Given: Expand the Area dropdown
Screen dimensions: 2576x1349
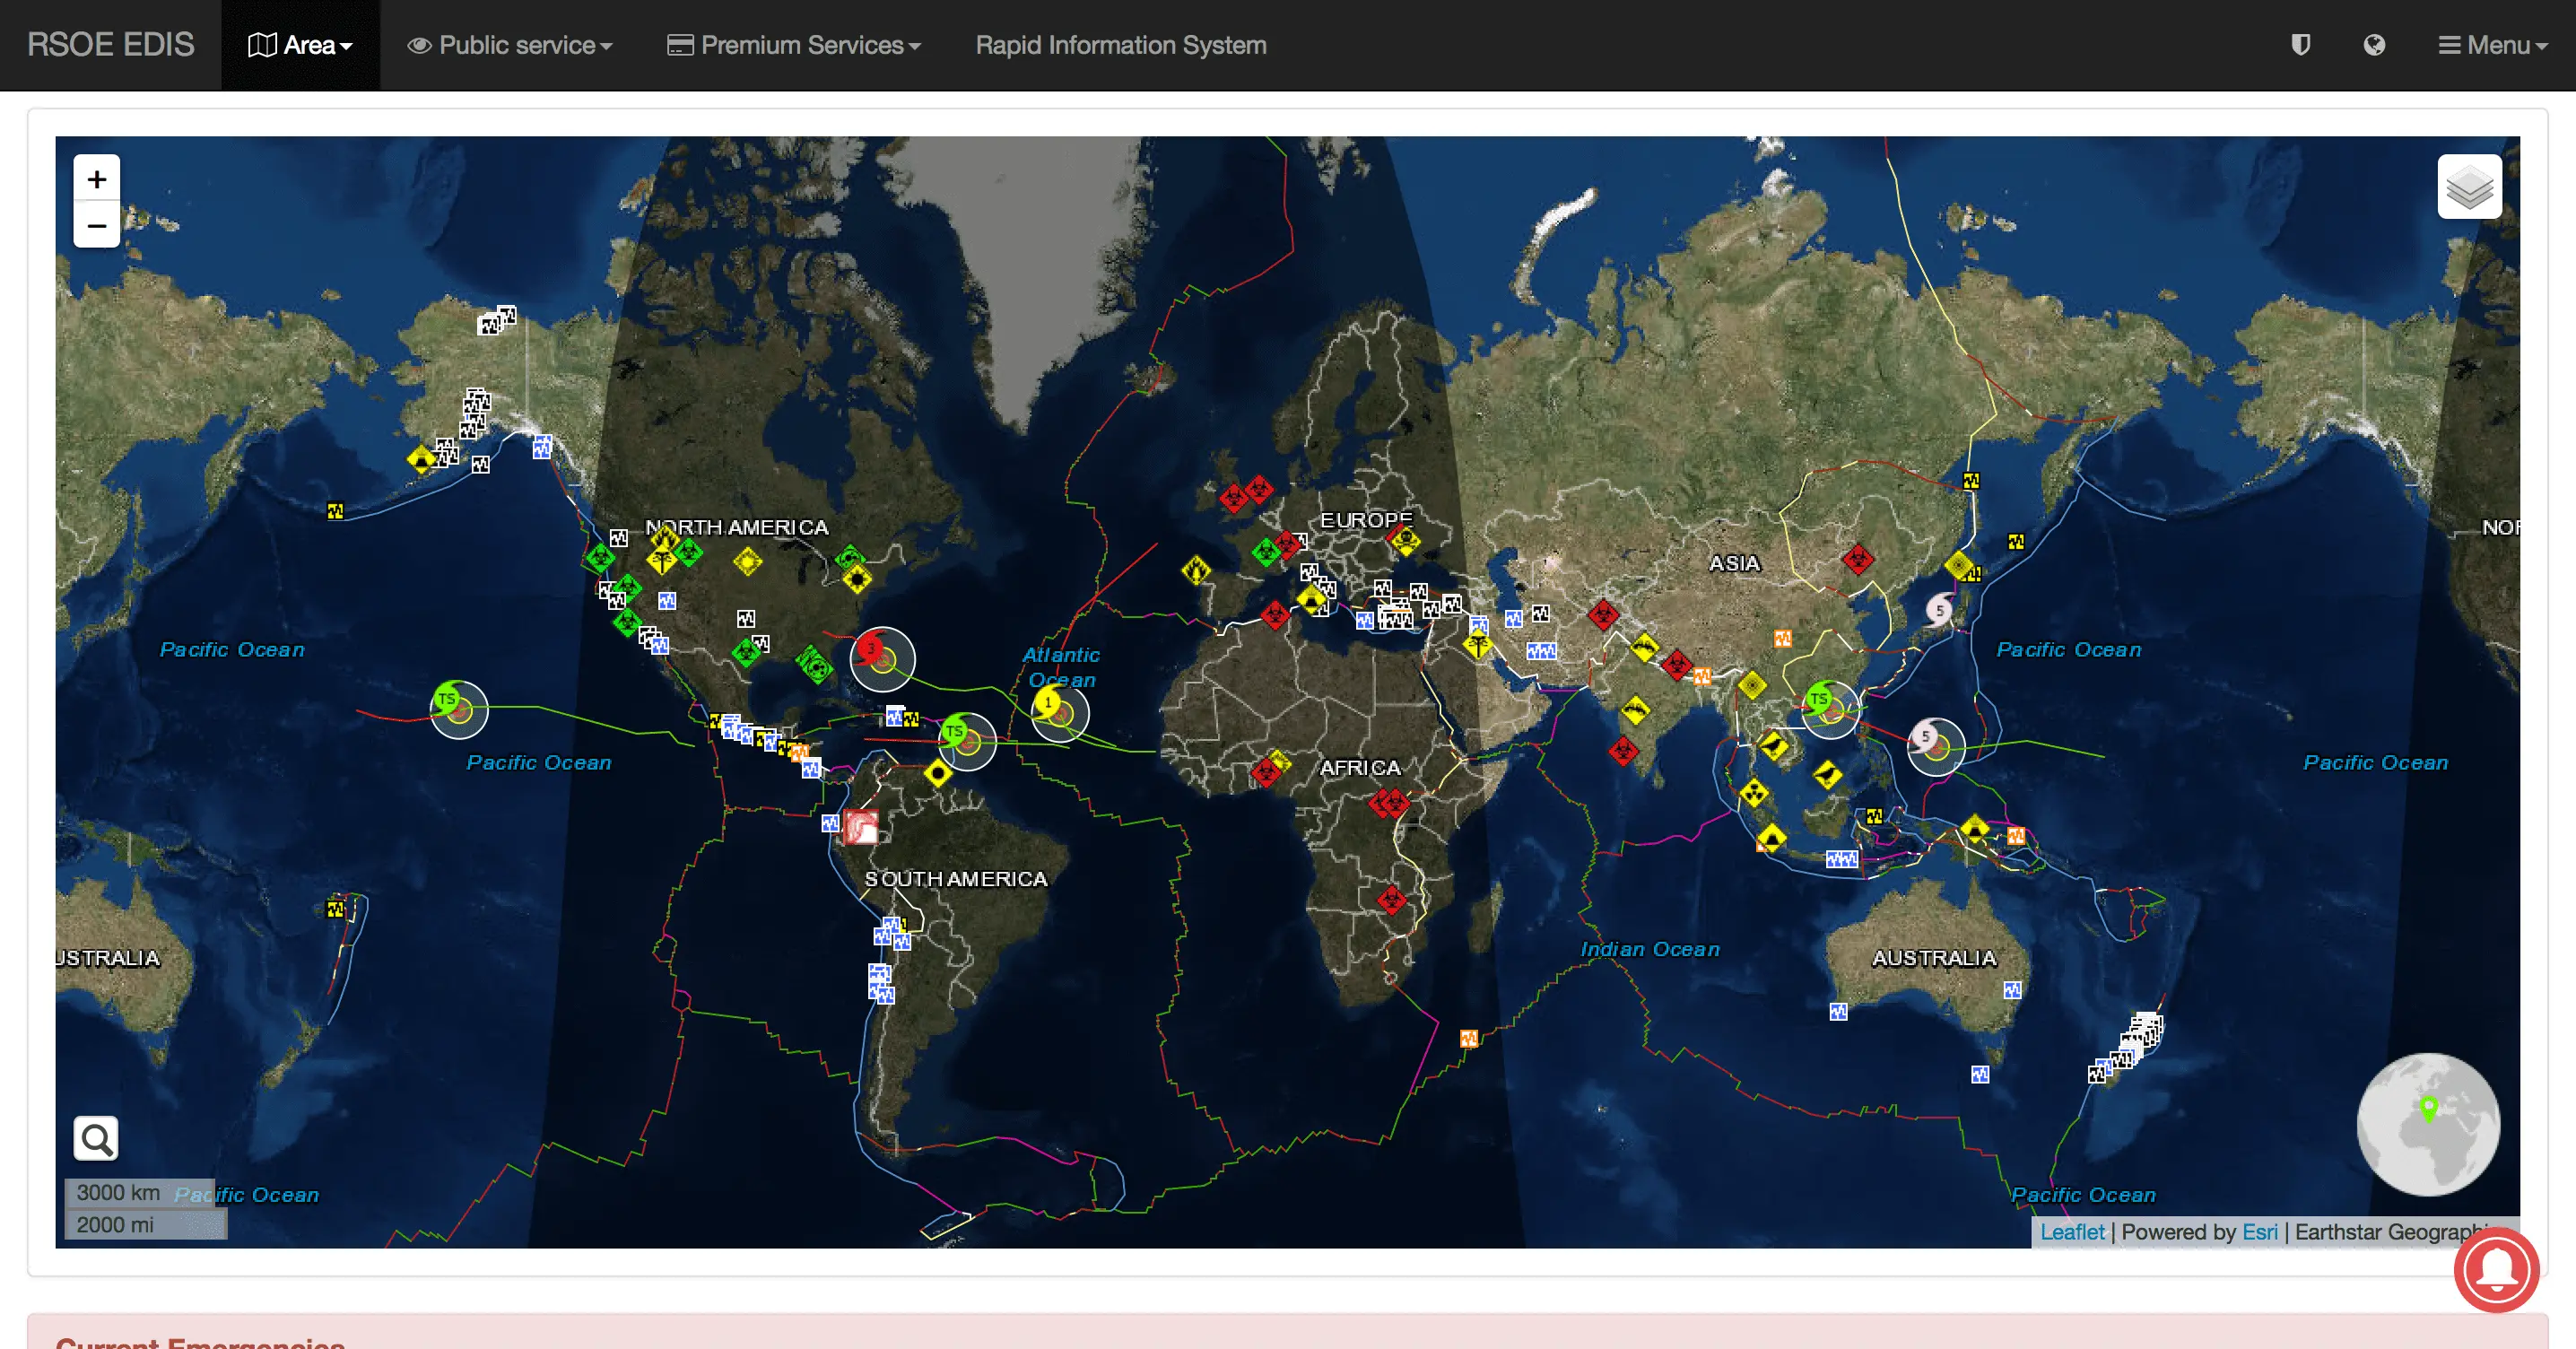Looking at the screenshot, I should [x=300, y=45].
